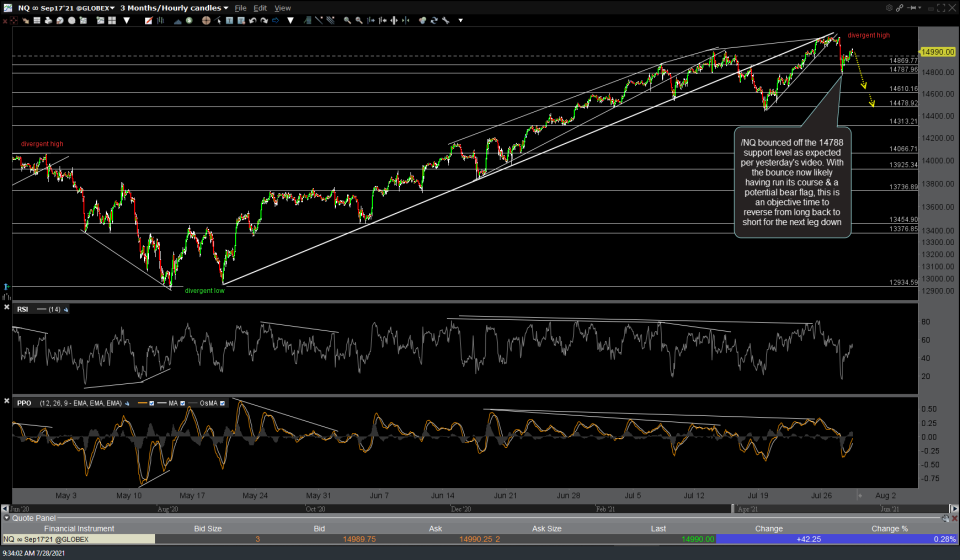The width and height of the screenshot is (960, 560).
Task: Click the zoom out magnifier icon
Action: (359, 20)
